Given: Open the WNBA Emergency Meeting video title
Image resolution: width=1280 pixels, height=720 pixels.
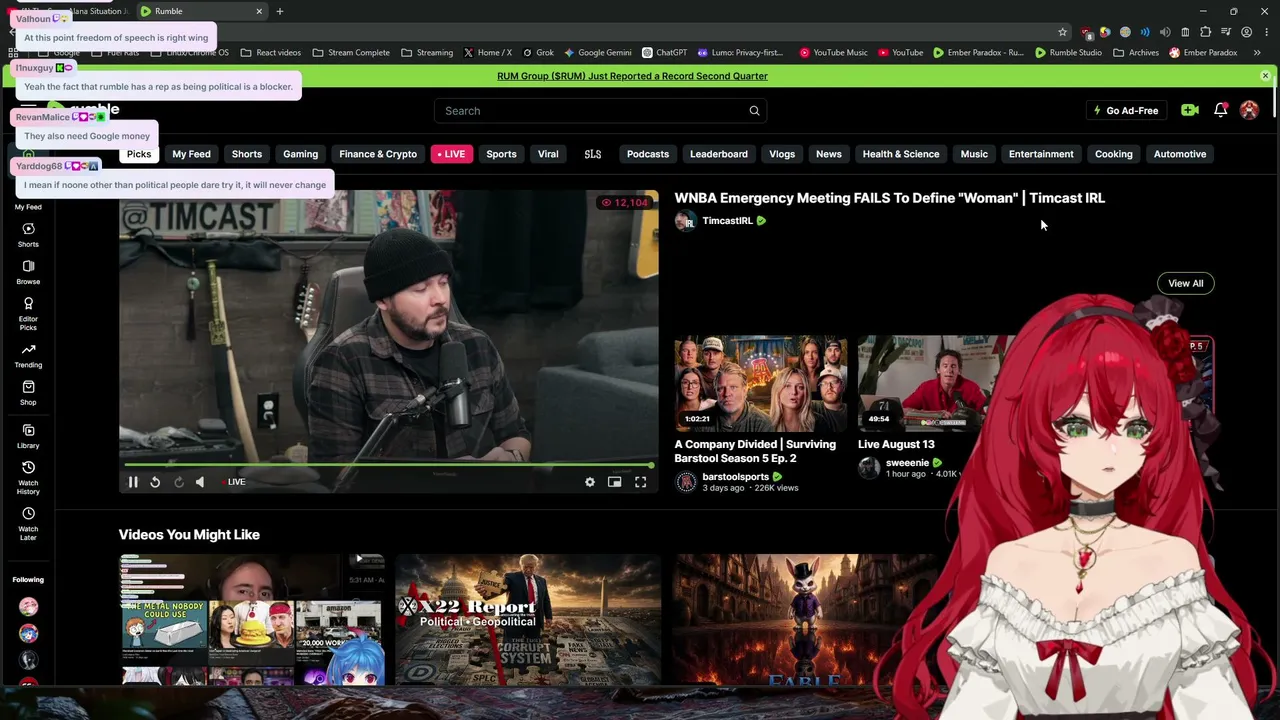Looking at the screenshot, I should 889,198.
